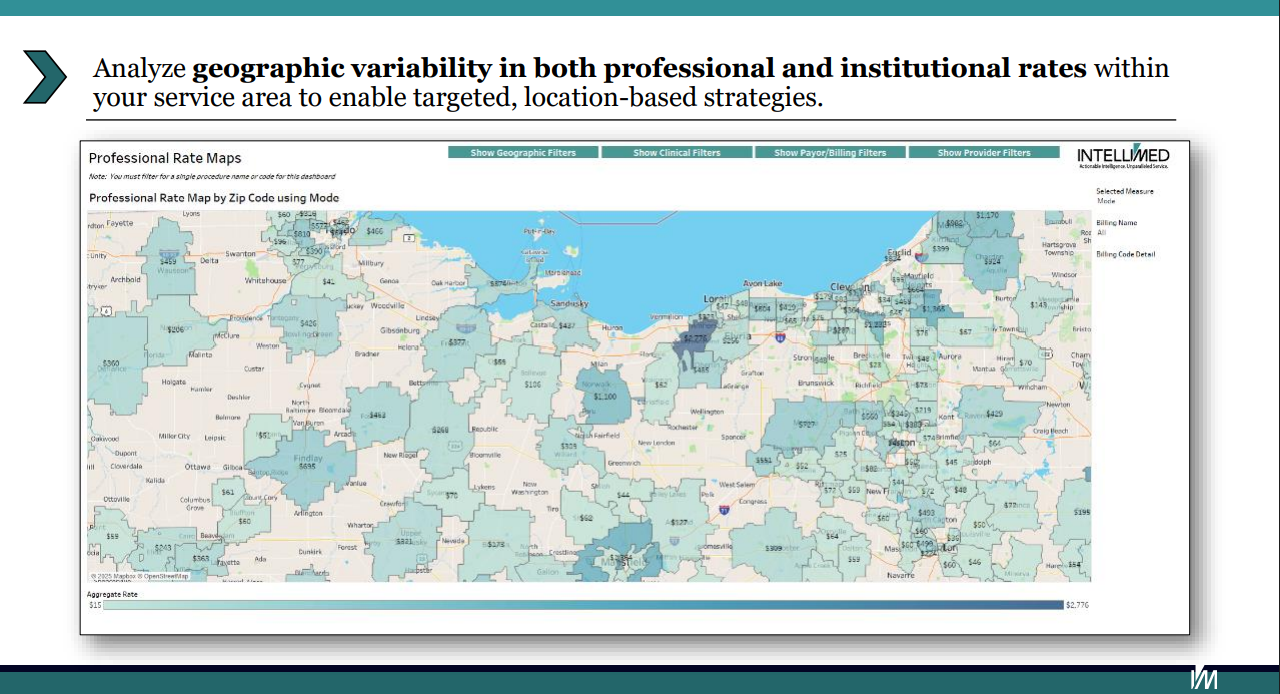Toggle the Show Clinical Filters panel
Screen dimensions: 1280x694
pyautogui.click(x=676, y=152)
